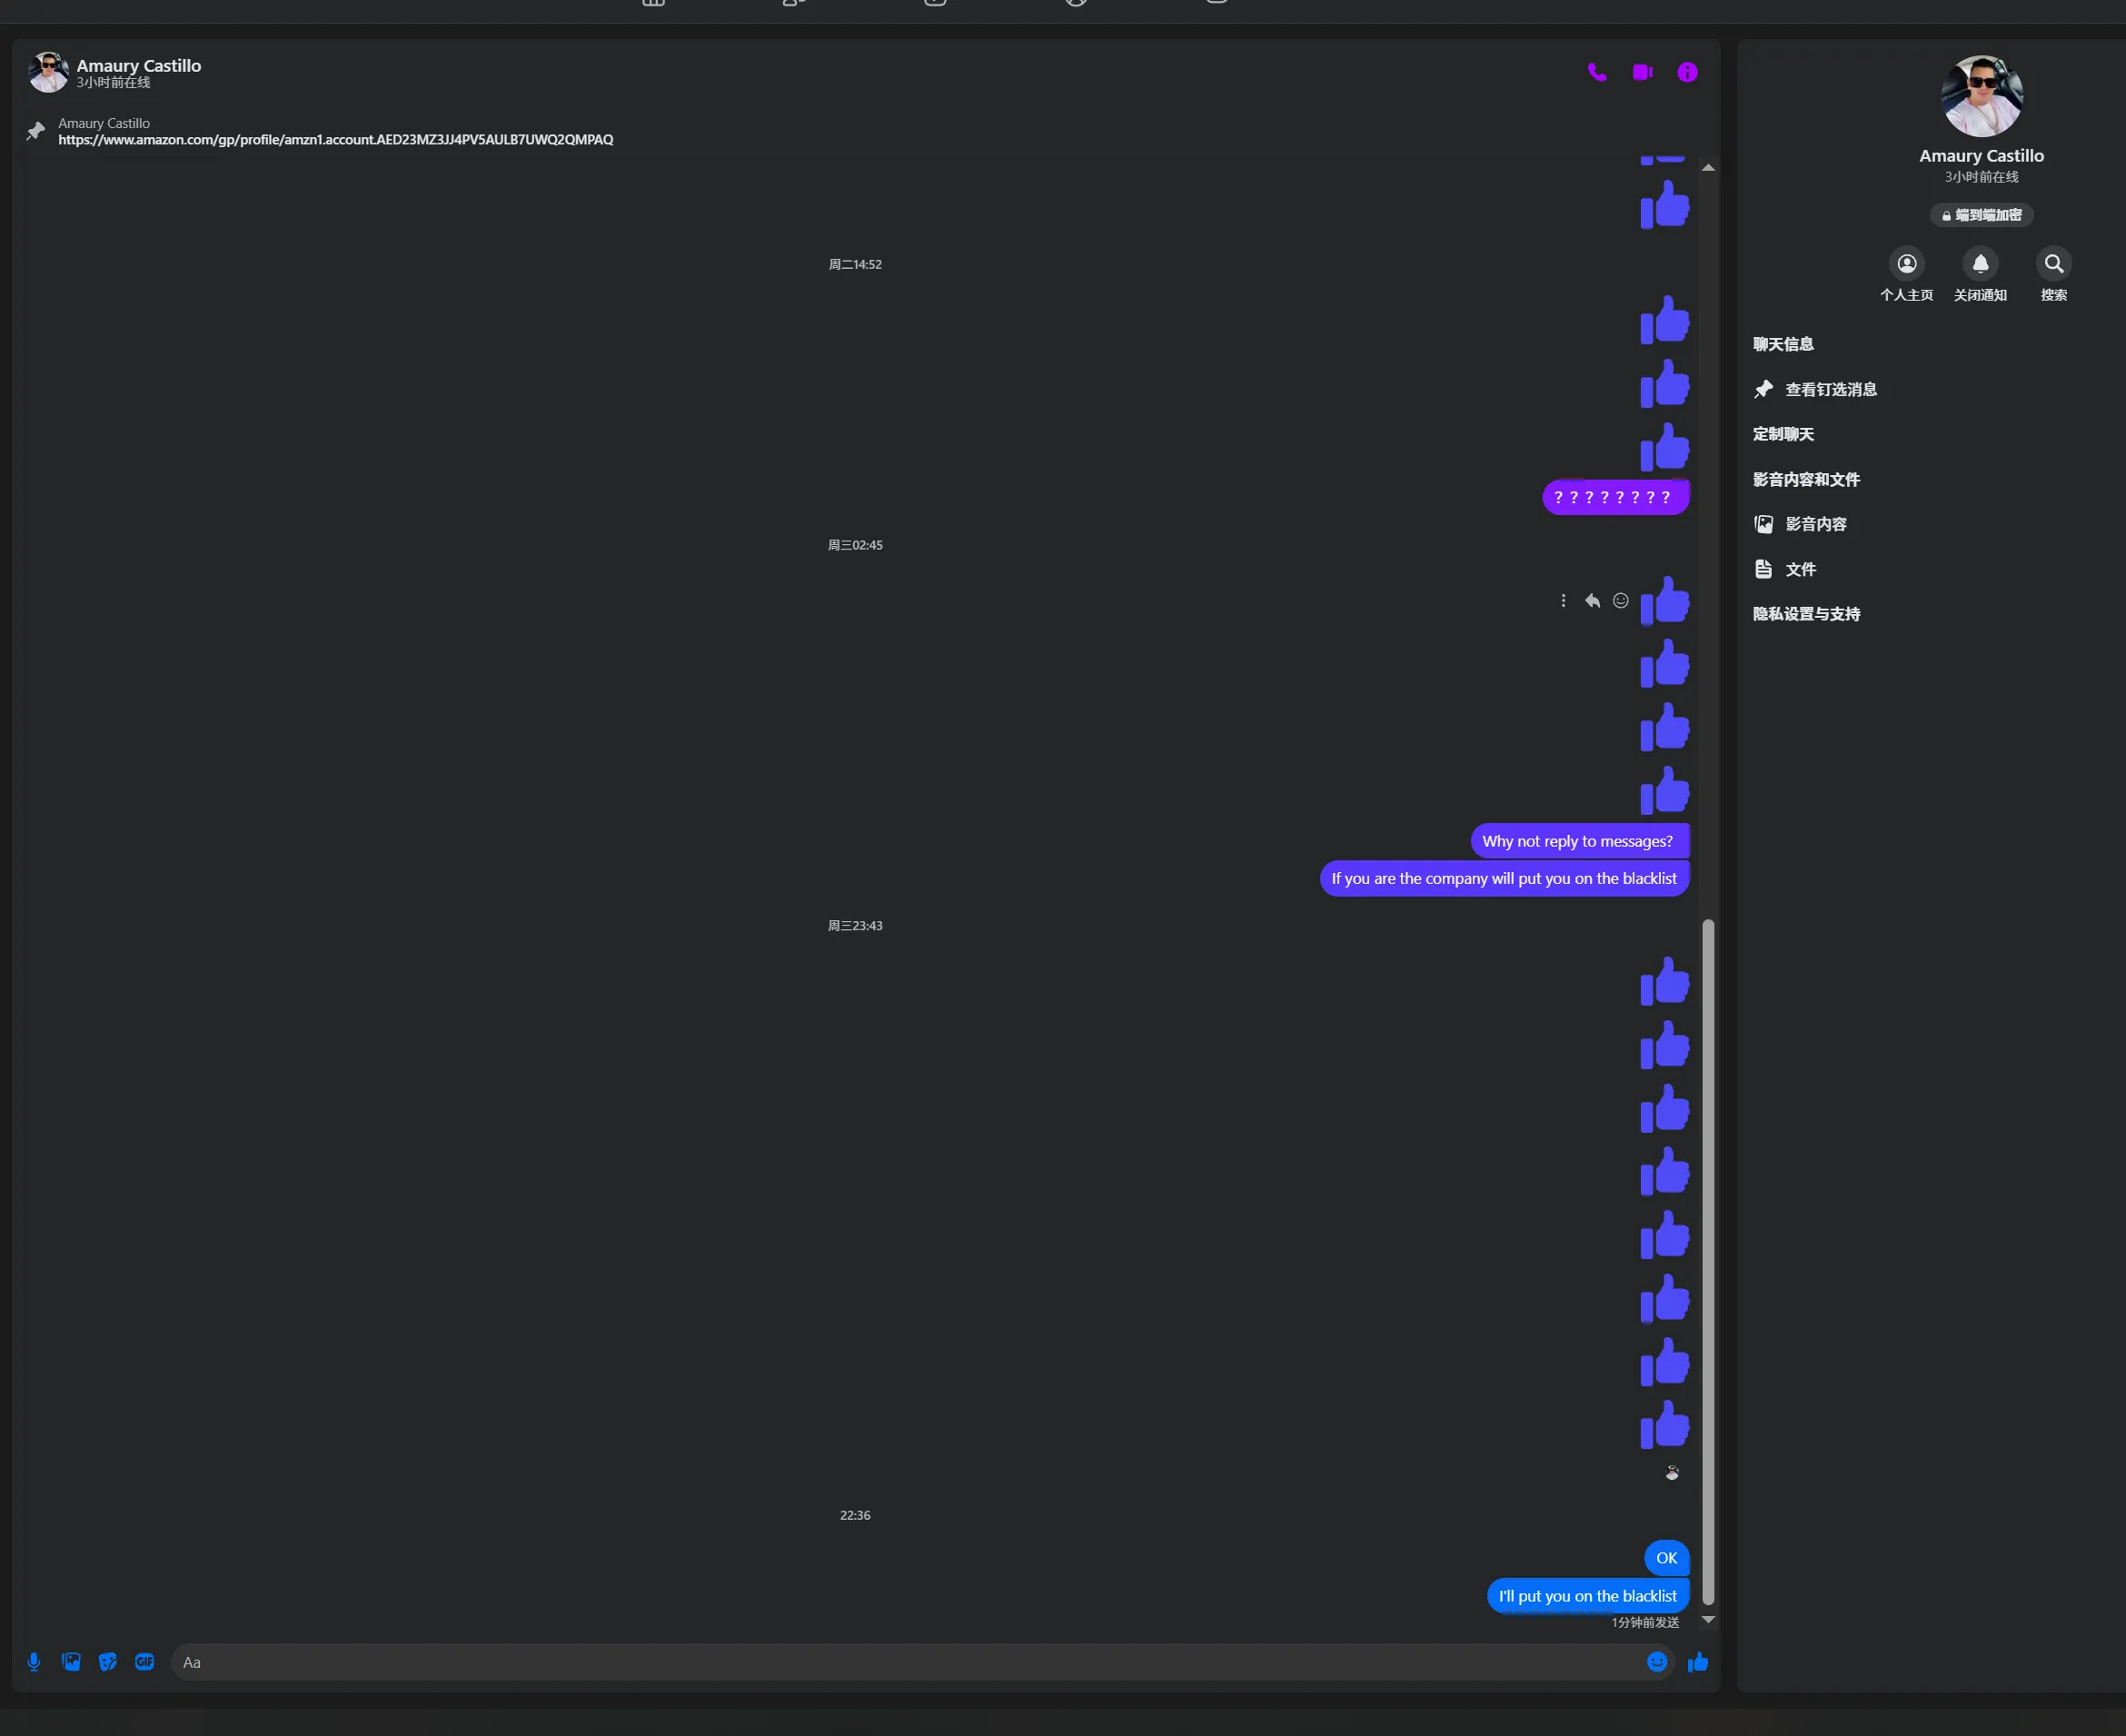Open the 影音内容 media item

click(x=1815, y=524)
